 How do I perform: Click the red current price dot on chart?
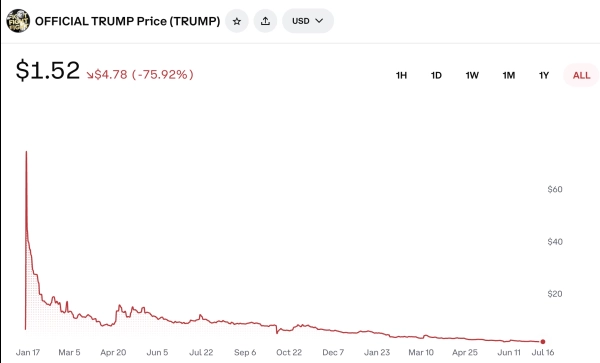[543, 342]
